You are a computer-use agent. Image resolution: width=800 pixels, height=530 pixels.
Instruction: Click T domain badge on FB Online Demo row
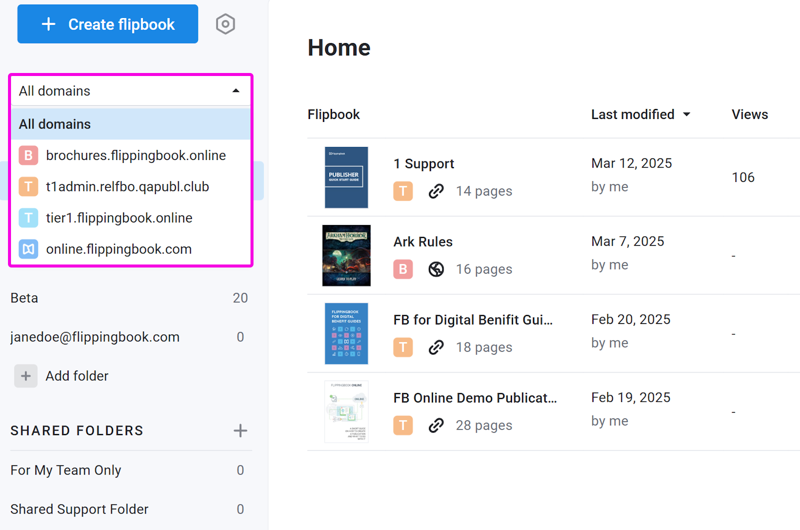coord(403,425)
